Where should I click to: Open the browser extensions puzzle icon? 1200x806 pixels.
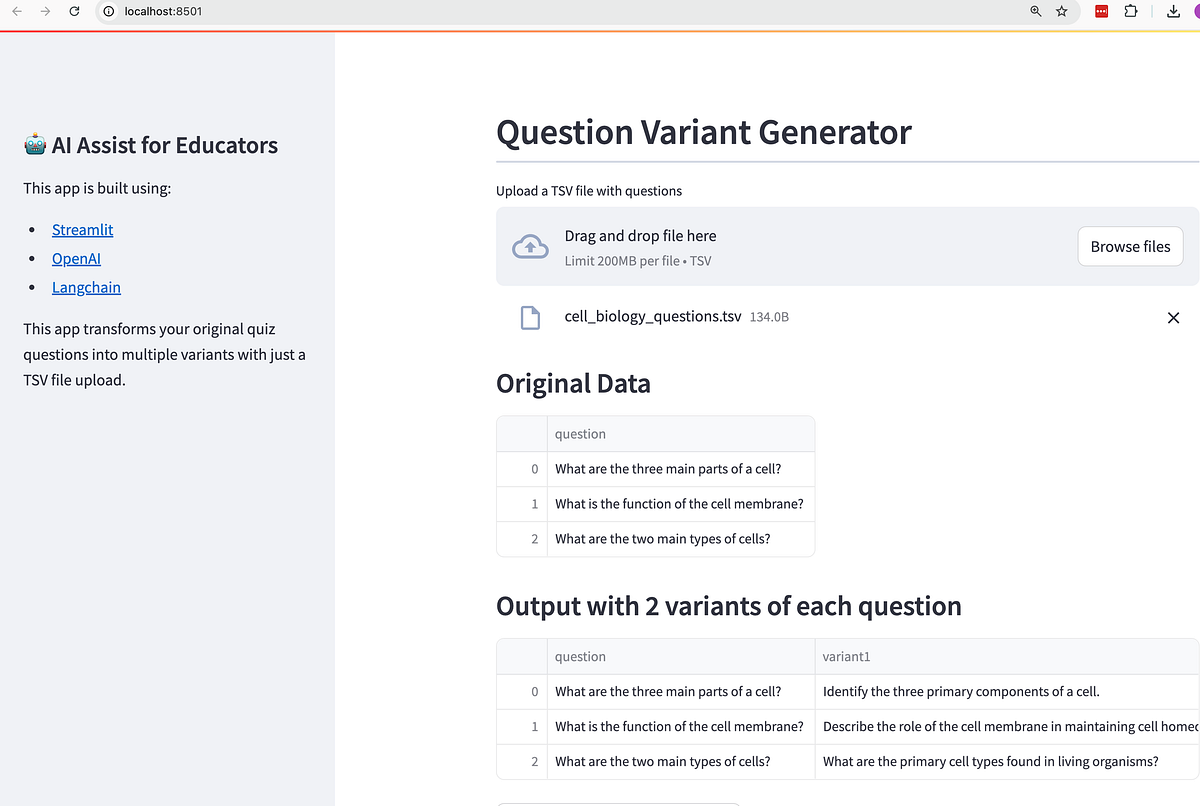click(1131, 12)
